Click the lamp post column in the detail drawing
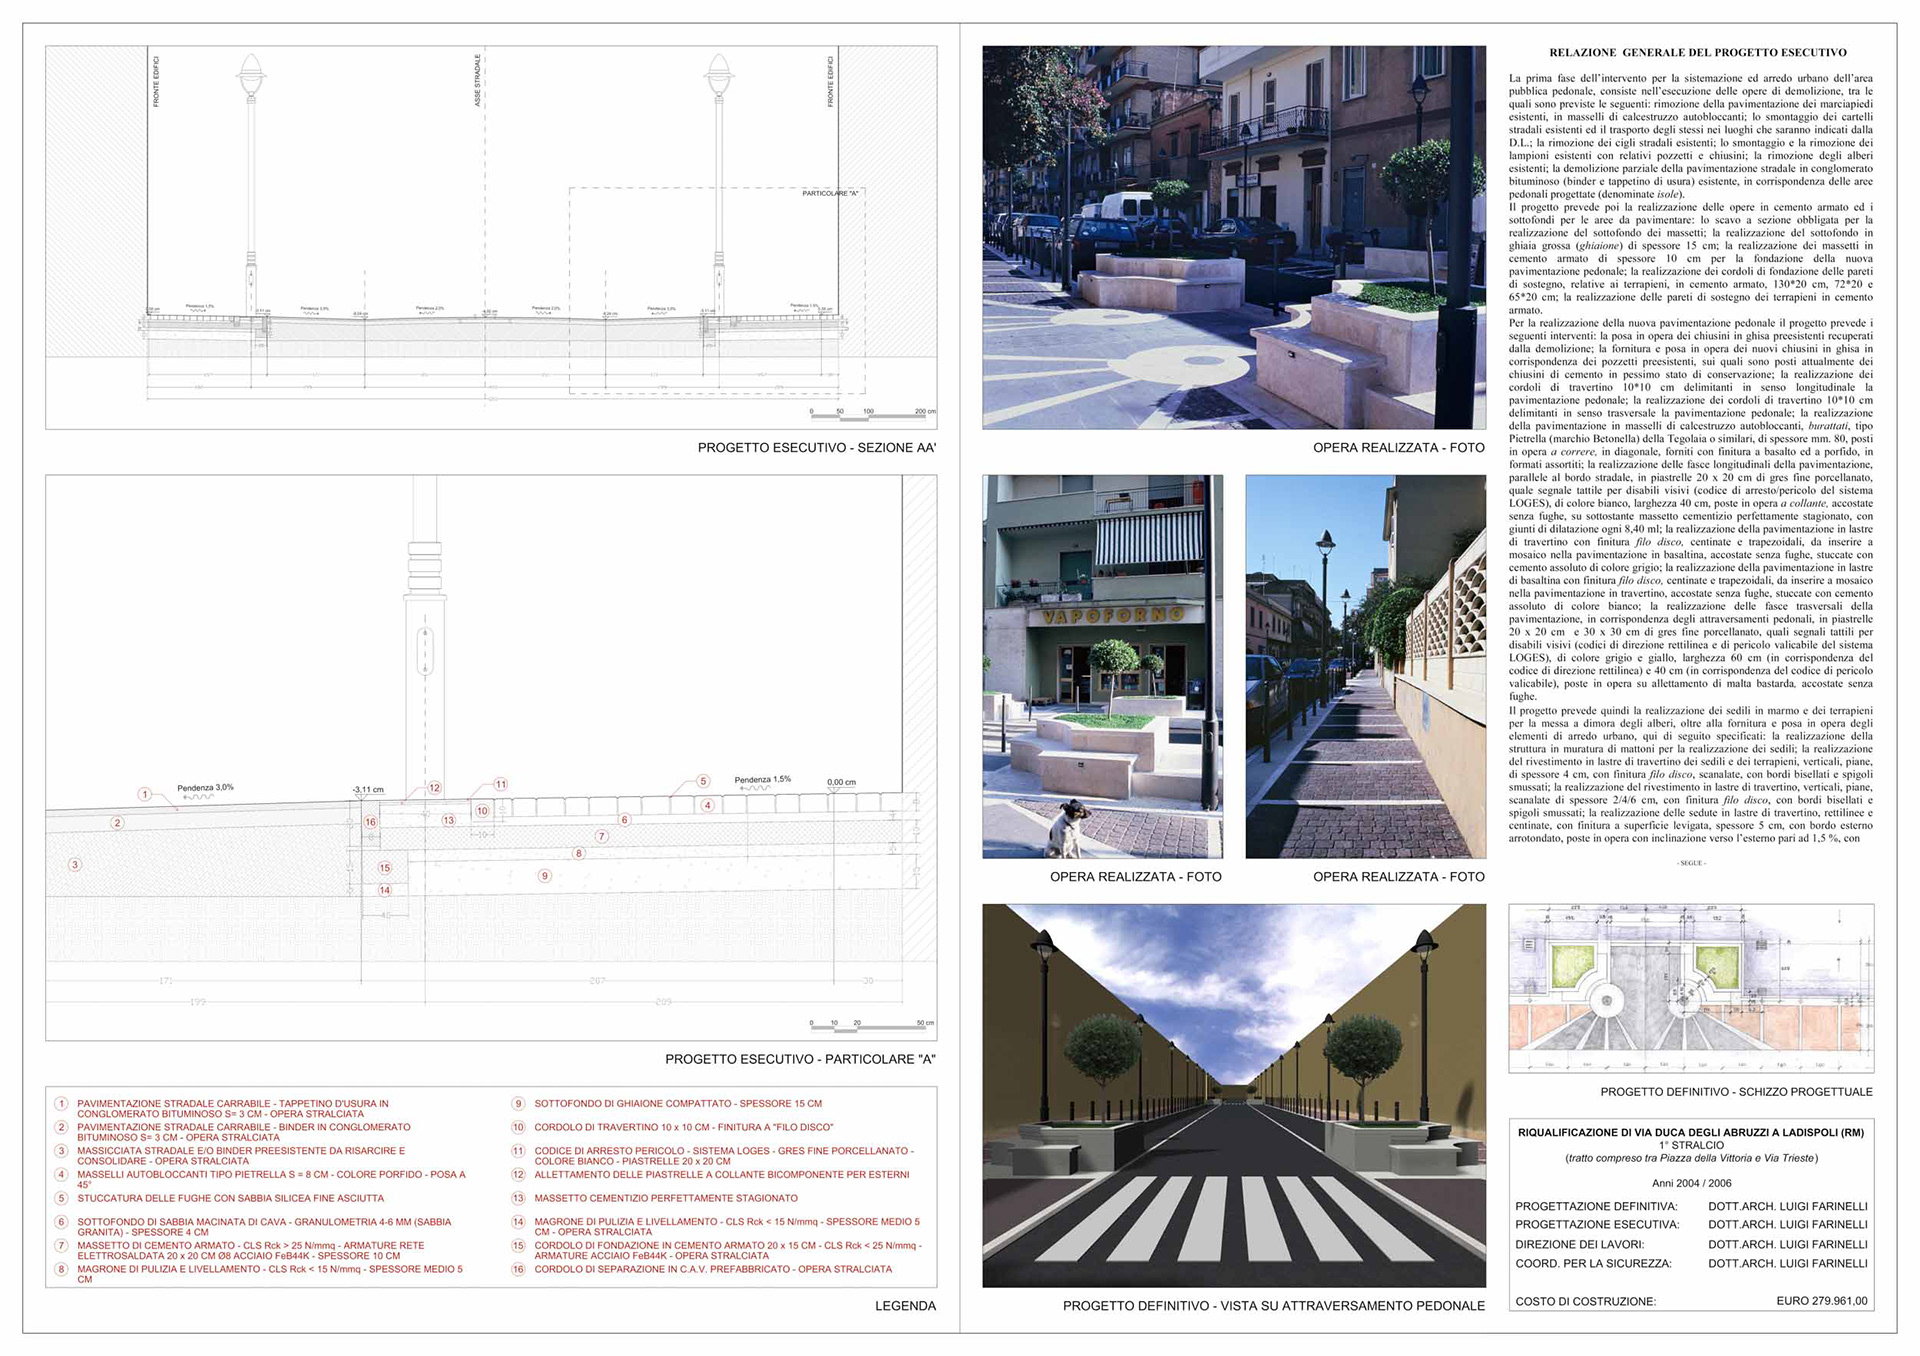1920x1356 pixels. click(424, 640)
